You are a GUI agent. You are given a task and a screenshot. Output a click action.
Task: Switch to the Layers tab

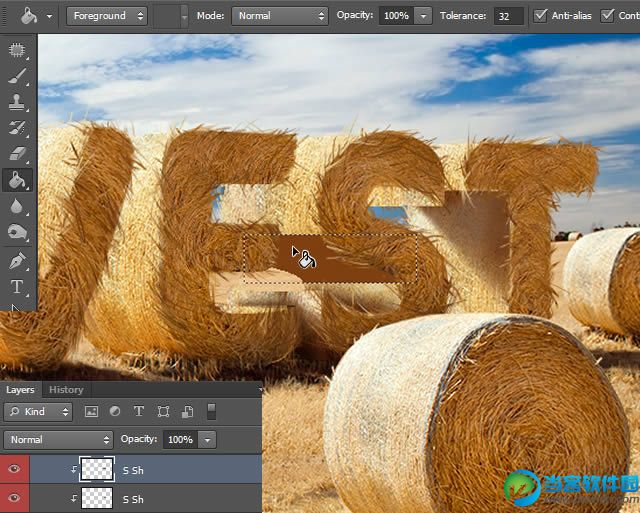(x=20, y=390)
